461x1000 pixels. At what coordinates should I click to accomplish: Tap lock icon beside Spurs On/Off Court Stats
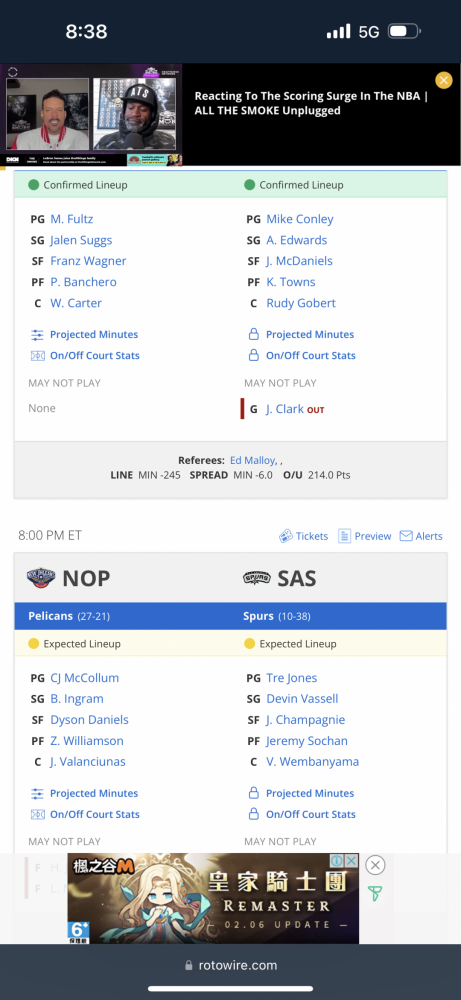coord(253,814)
